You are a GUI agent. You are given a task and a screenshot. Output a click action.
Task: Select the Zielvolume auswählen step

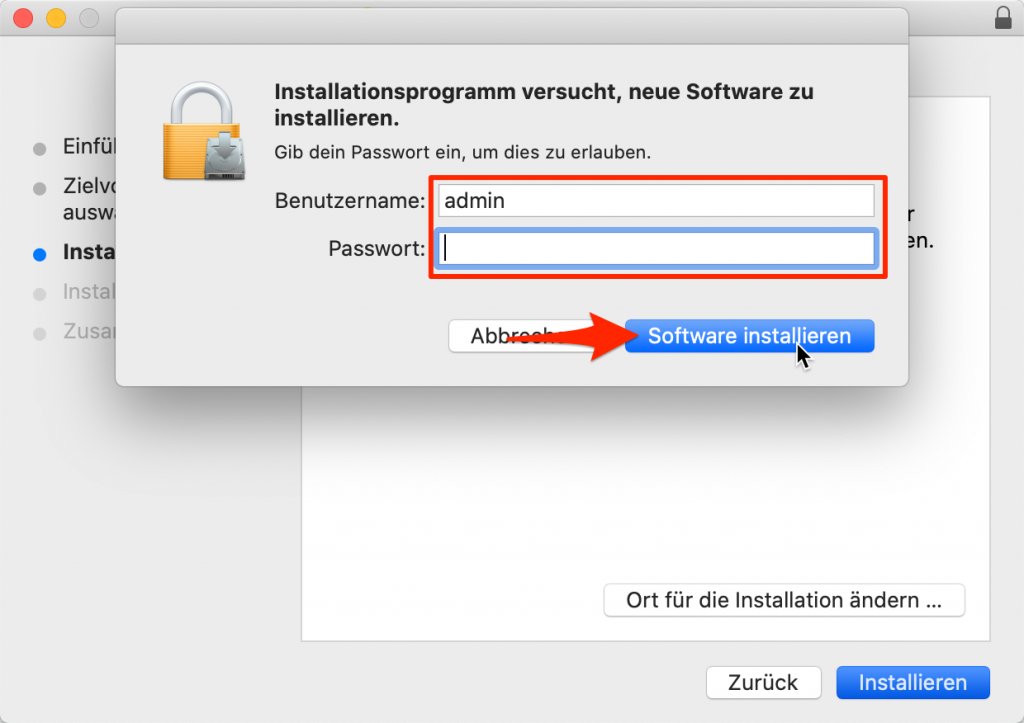click(89, 199)
